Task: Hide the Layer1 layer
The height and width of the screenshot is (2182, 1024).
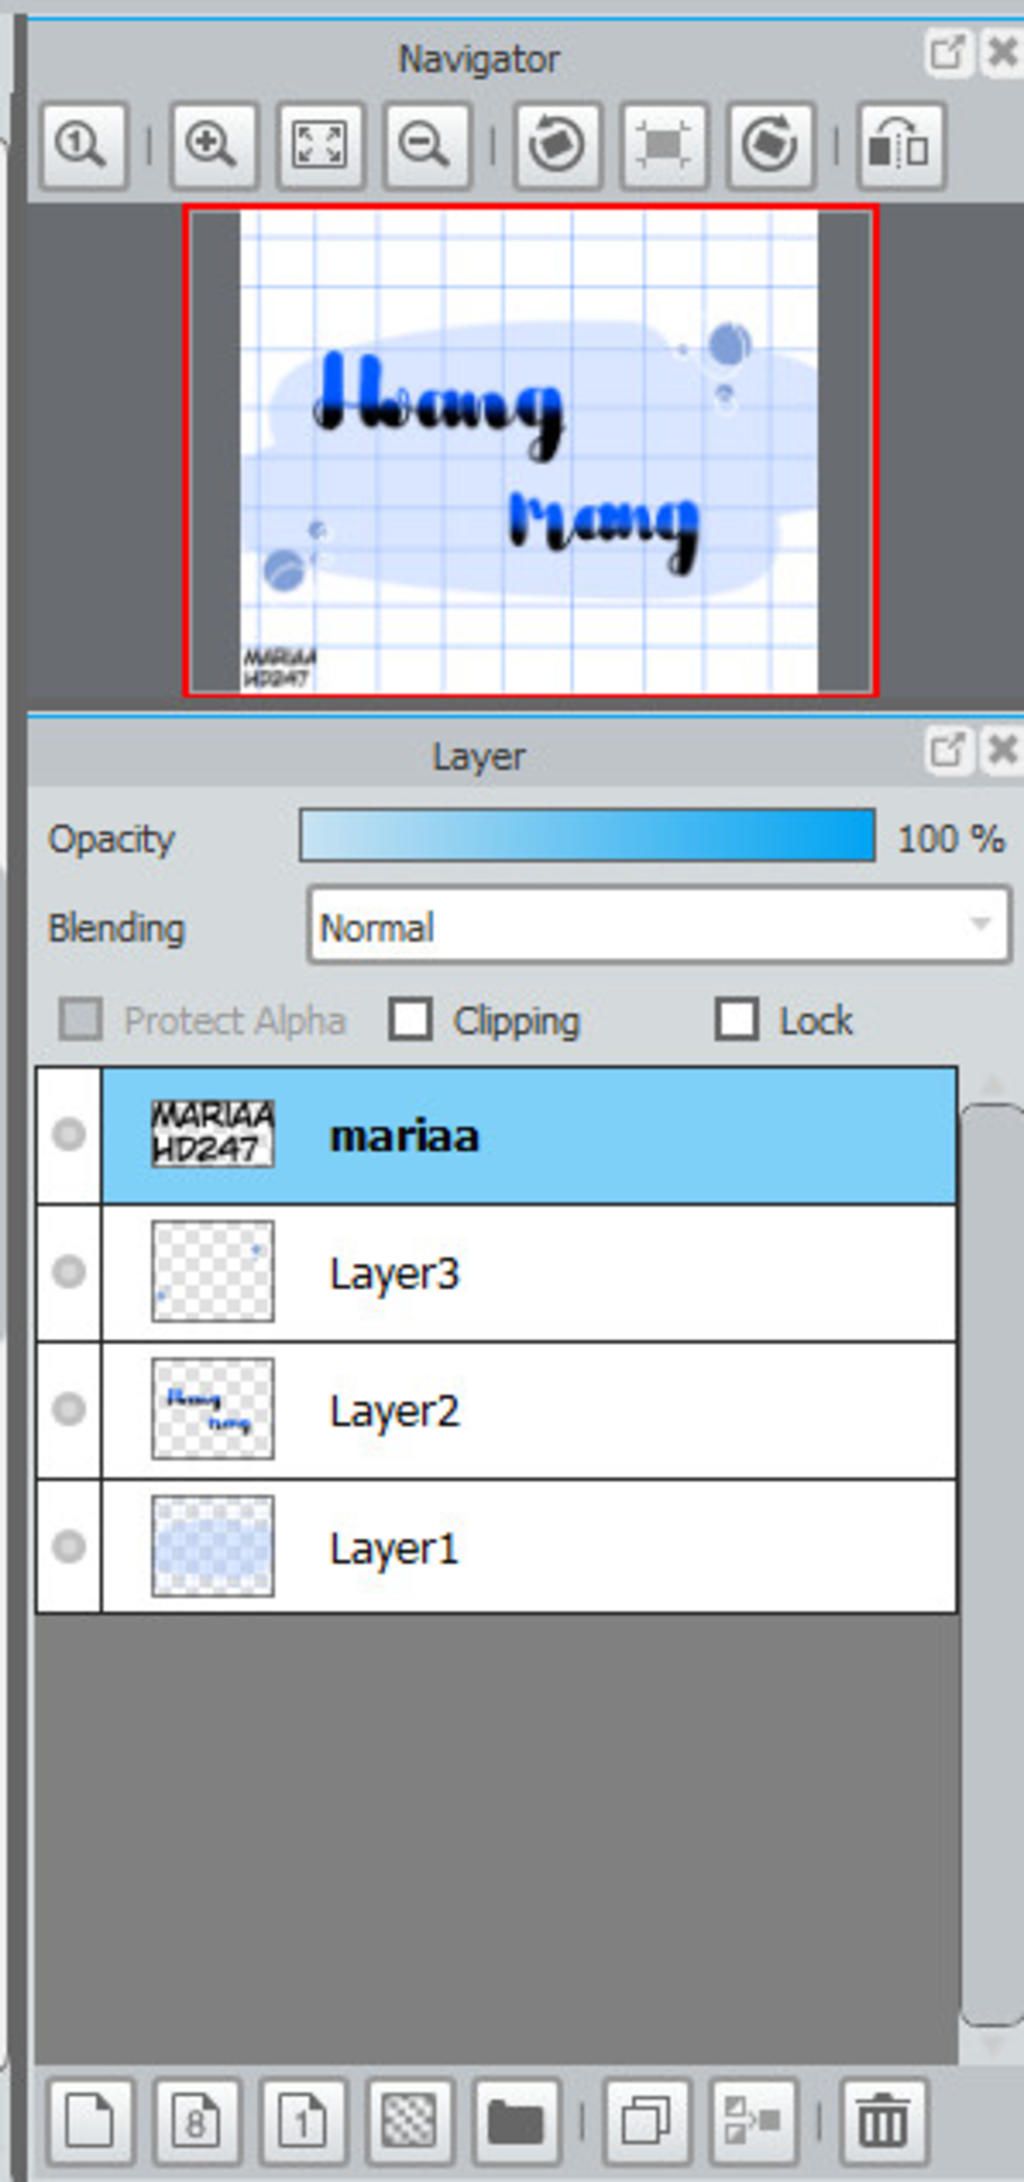Action: pos(69,1547)
